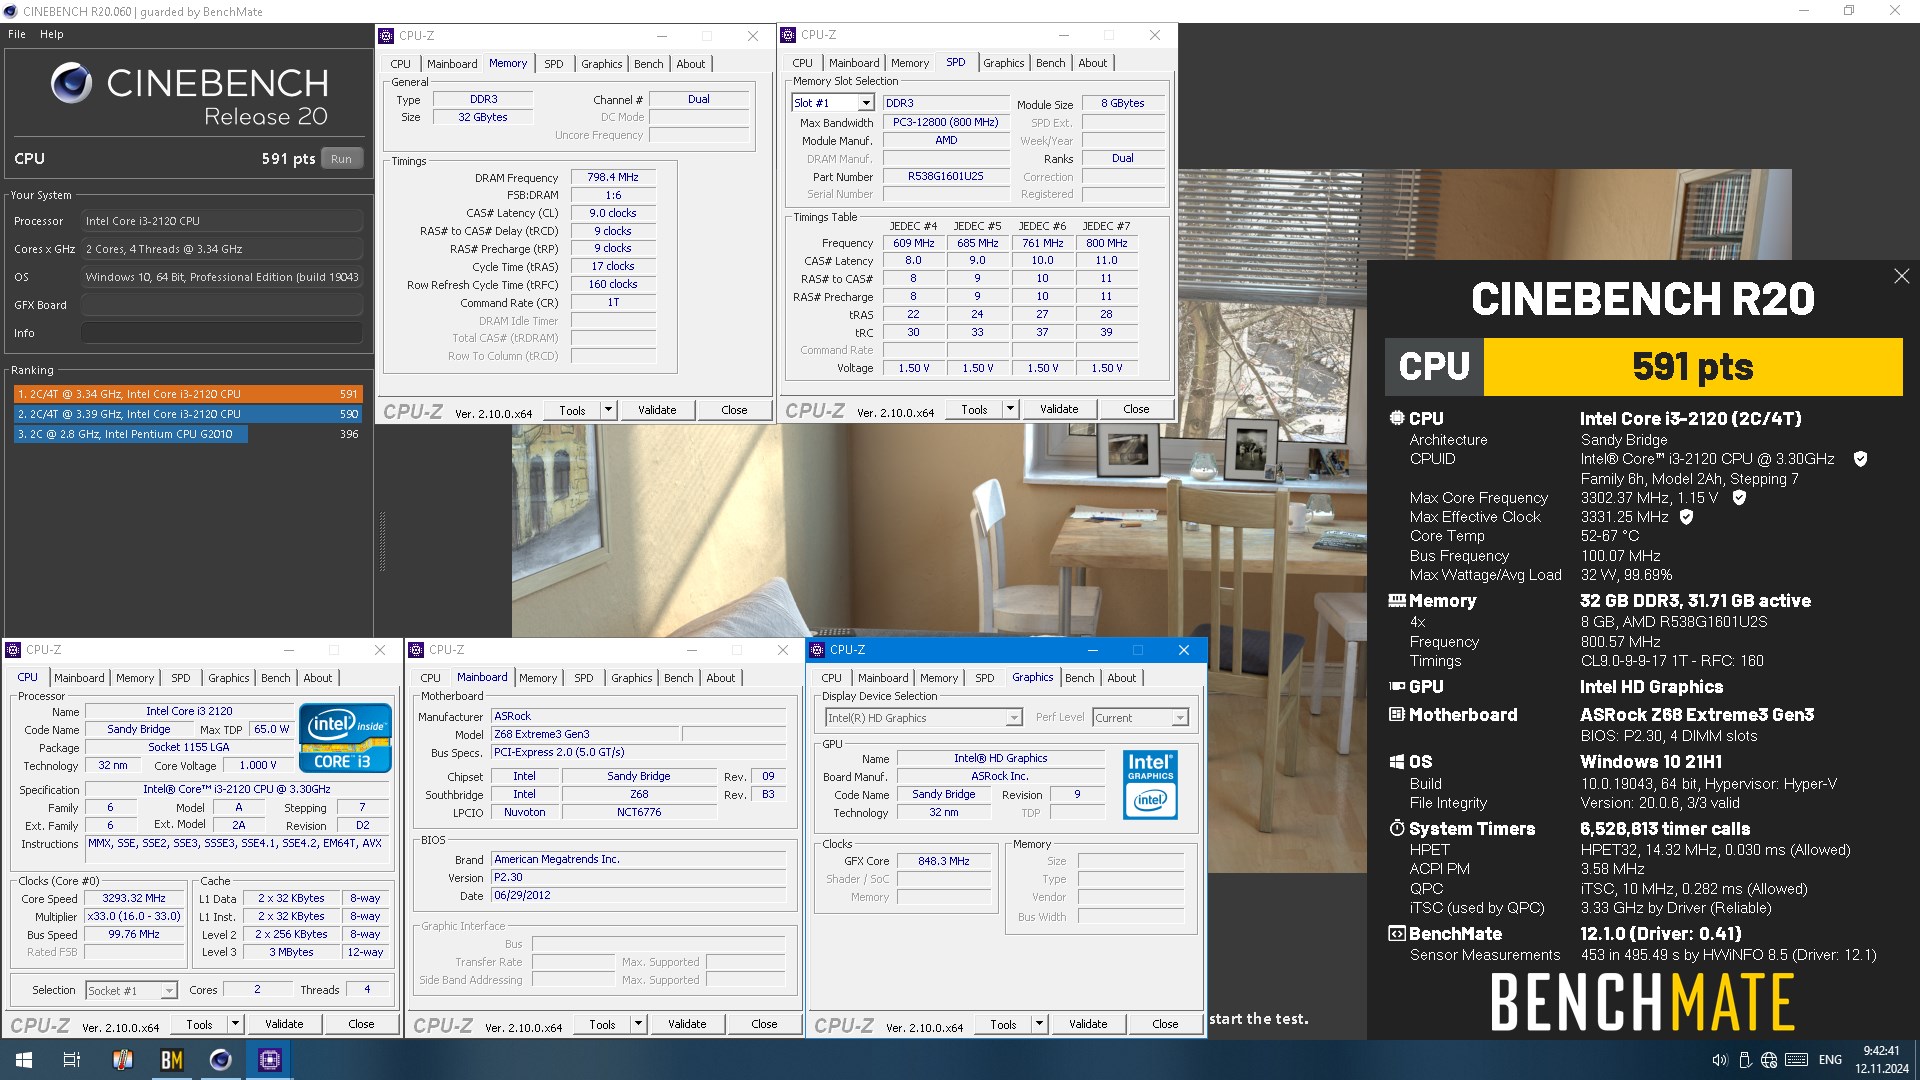Click GFX Core 848.3 MHz value
1920x1080 pixels.
coord(944,861)
